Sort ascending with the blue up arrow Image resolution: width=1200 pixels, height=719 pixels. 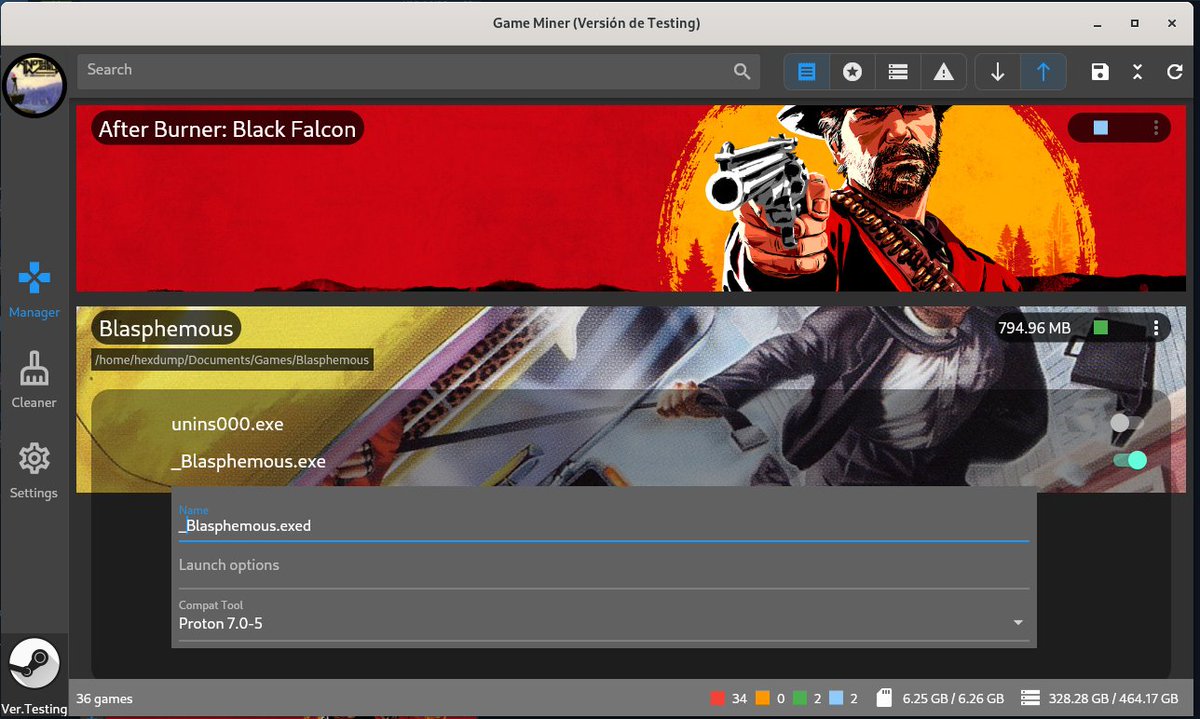click(x=1043, y=71)
